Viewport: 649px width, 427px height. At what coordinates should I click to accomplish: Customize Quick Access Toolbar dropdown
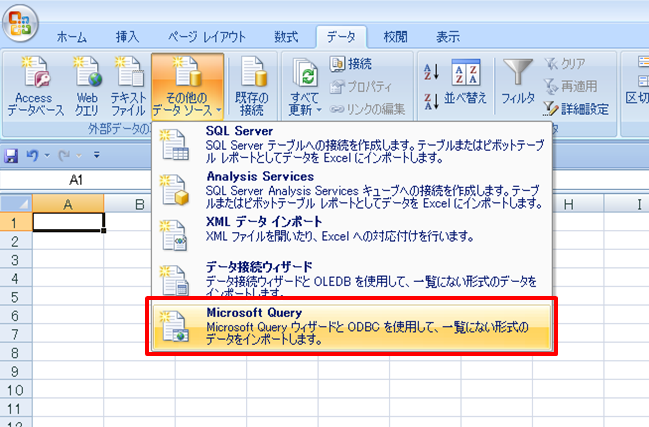coord(96,155)
